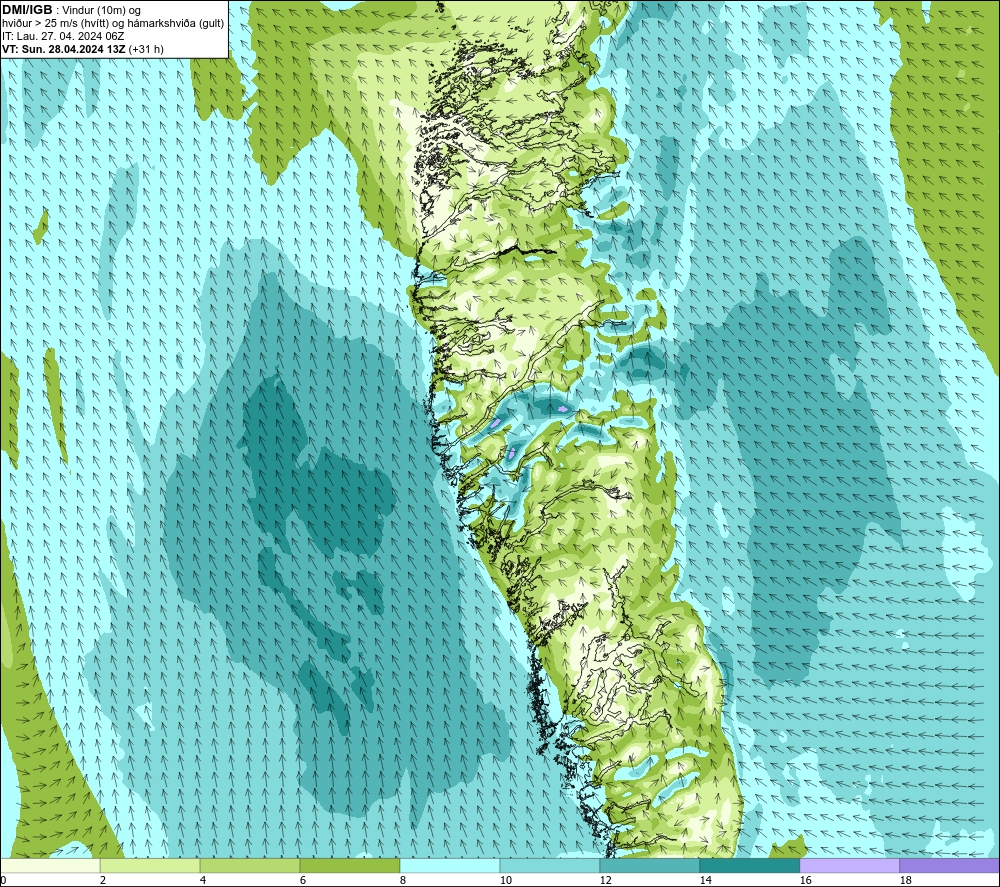The width and height of the screenshot is (1000, 887).
Task: Click the 'DMI/IGB' title text
Action: coord(27,10)
